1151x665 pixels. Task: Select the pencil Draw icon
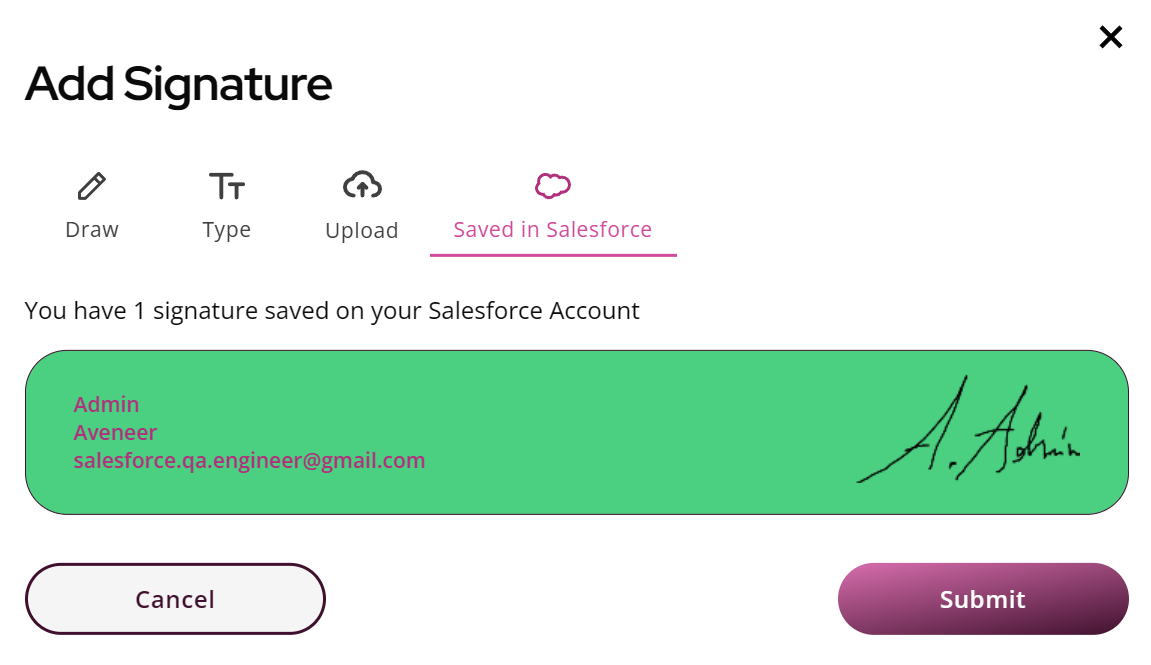92,186
